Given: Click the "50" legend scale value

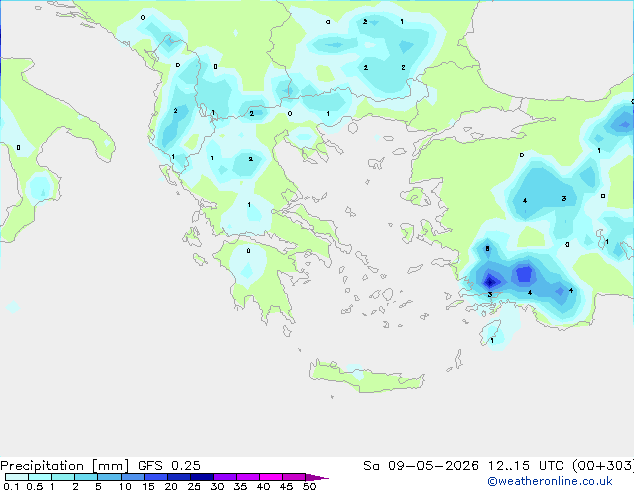Looking at the screenshot, I should coord(309,486).
